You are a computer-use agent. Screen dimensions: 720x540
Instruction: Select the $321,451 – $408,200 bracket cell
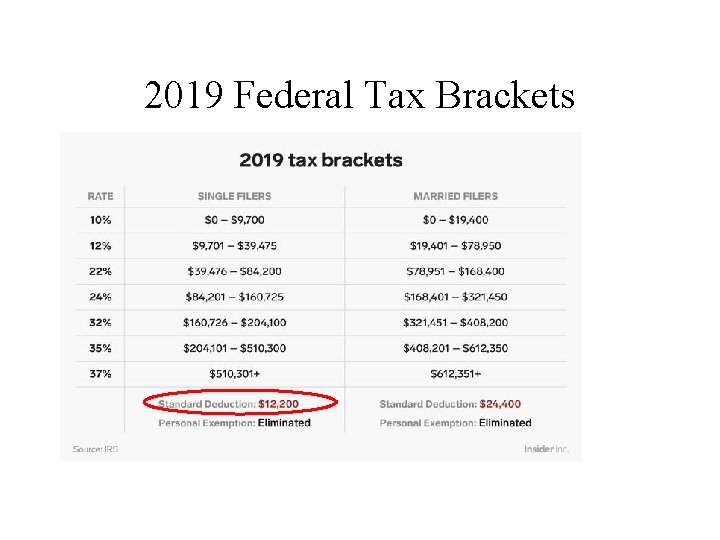455,323
